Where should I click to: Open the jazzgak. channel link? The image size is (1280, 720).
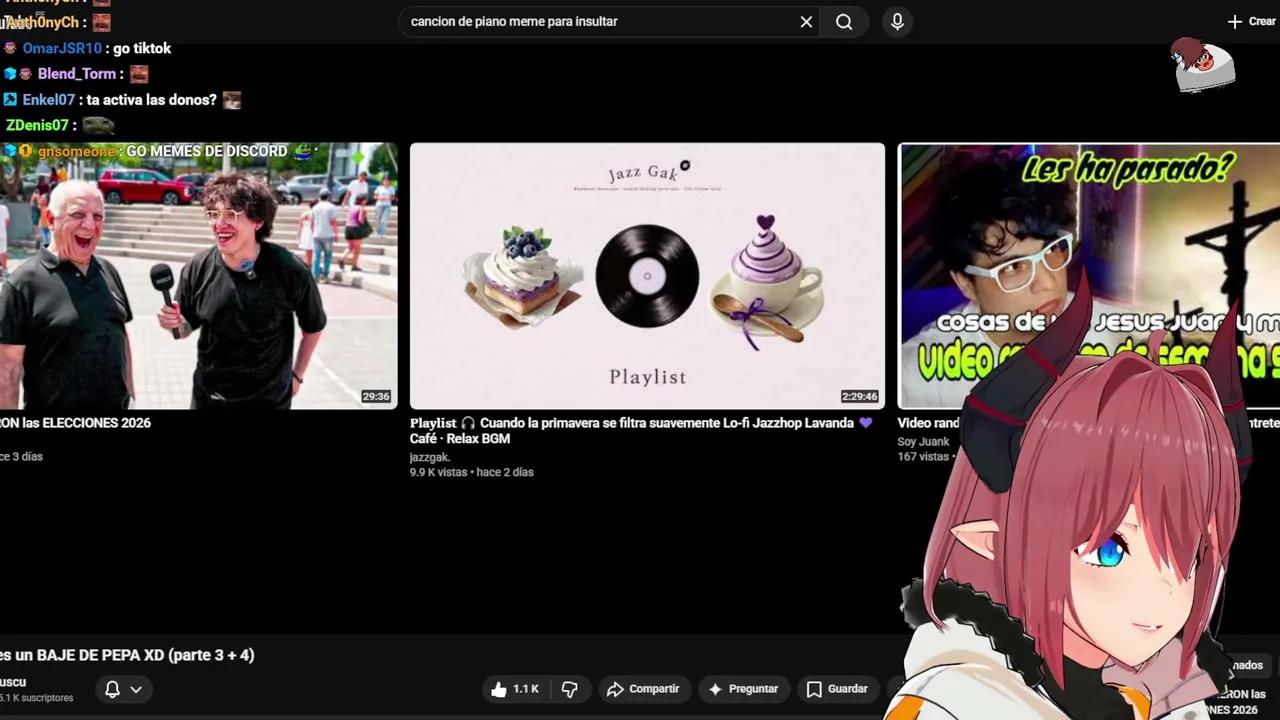click(x=430, y=457)
